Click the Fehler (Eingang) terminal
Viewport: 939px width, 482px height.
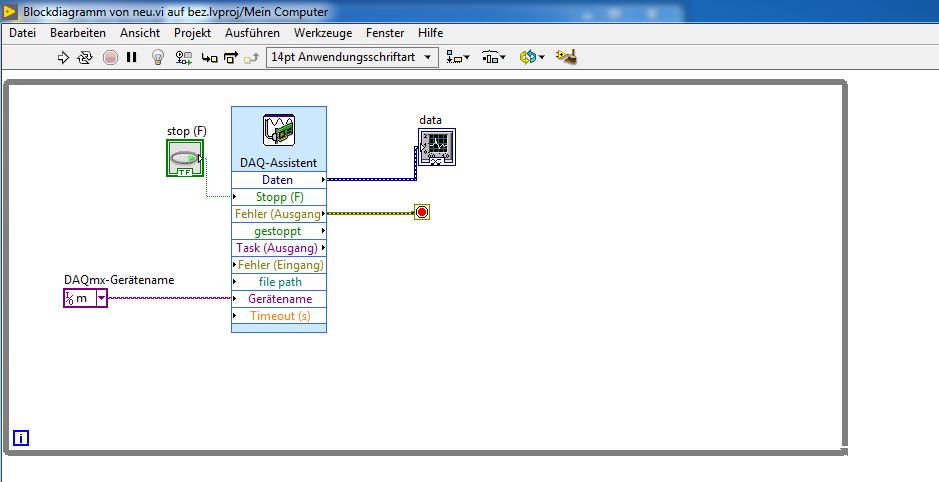(x=278, y=265)
